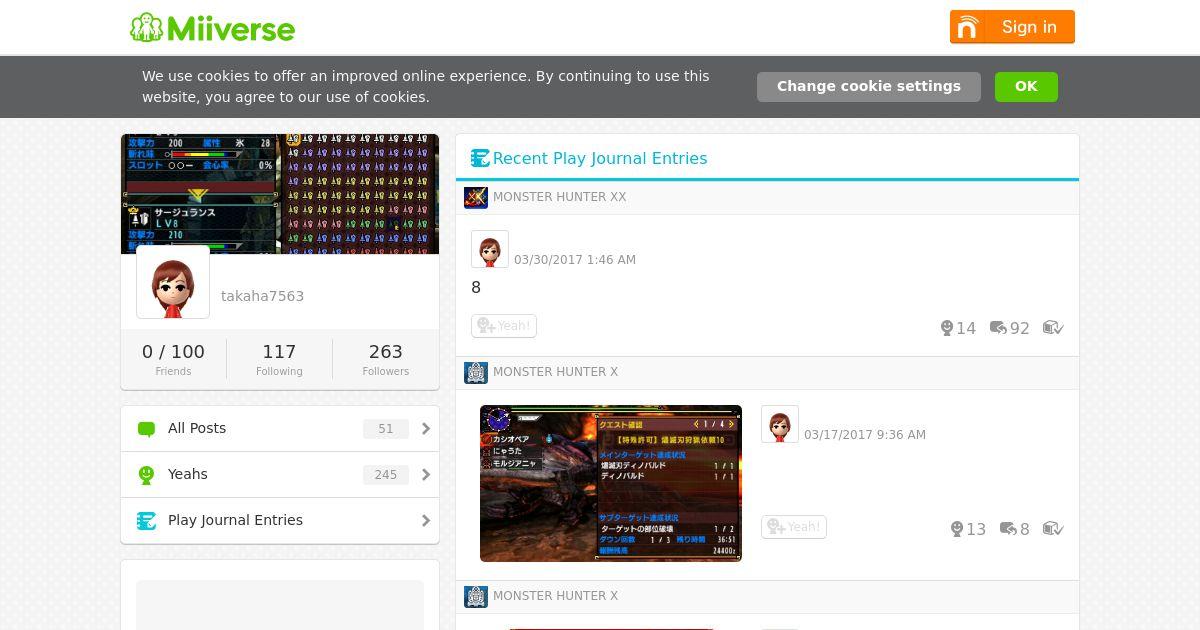
Task: Open All Posts in the sidebar
Action: click(280, 428)
